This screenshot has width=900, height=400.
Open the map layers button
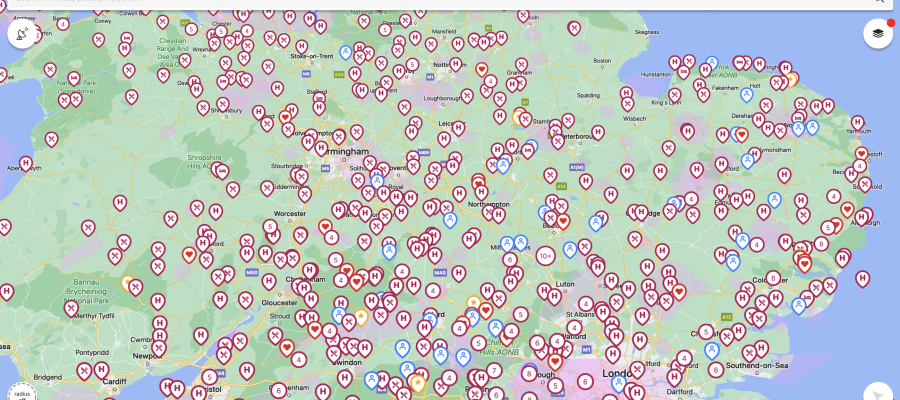(878, 34)
